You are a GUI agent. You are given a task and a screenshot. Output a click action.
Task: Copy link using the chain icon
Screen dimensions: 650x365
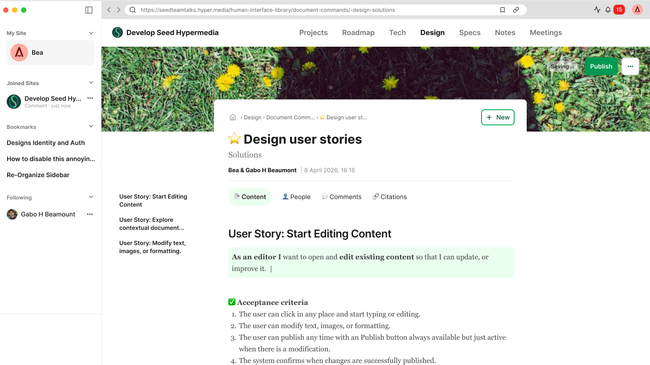516,10
